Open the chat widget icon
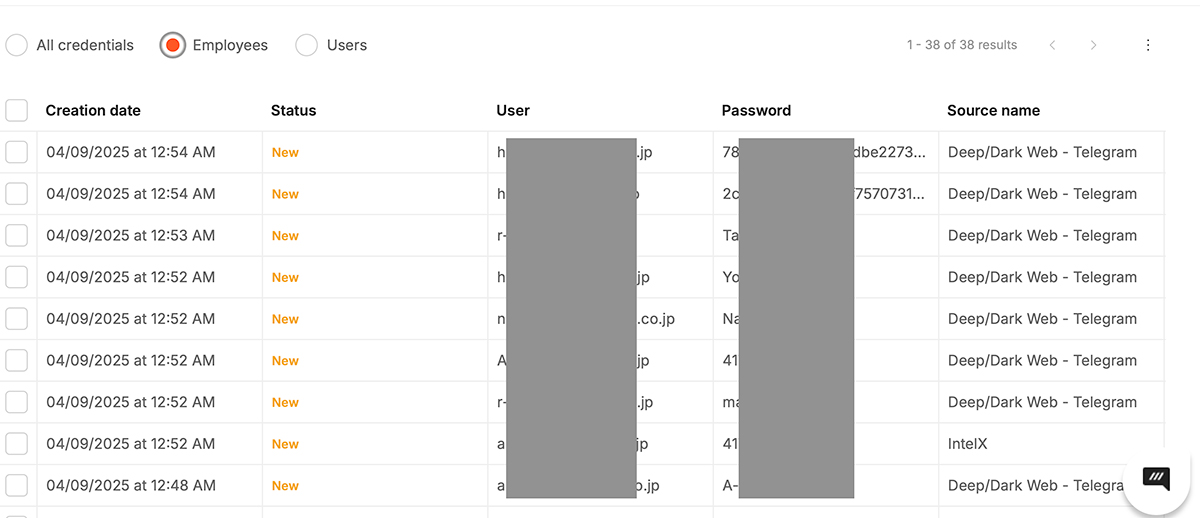This screenshot has width=1200, height=518. 1156,478
